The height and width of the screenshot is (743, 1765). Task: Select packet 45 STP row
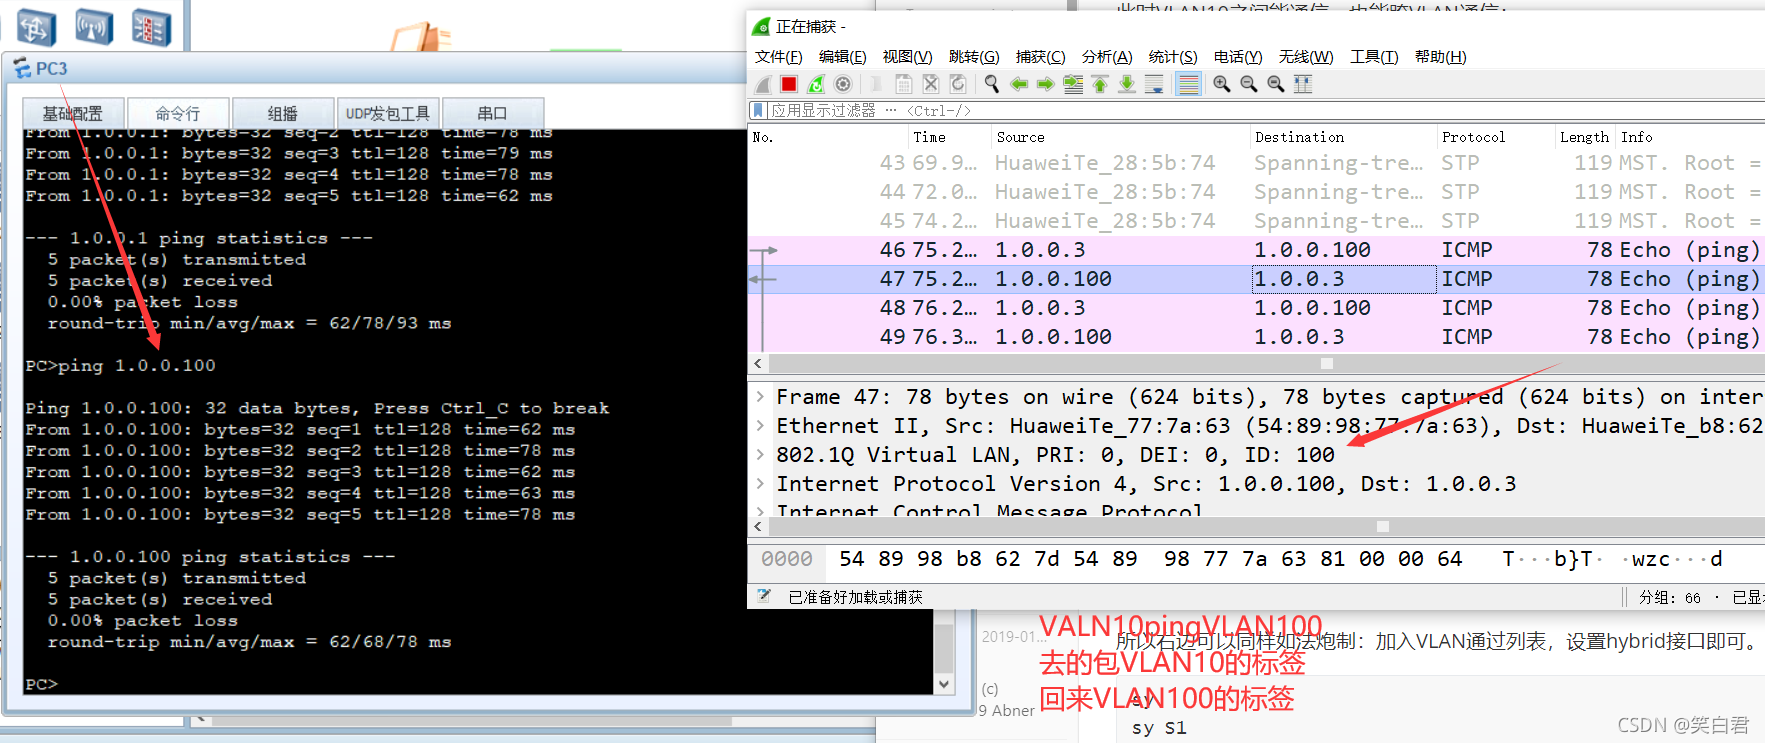pyautogui.click(x=1256, y=221)
